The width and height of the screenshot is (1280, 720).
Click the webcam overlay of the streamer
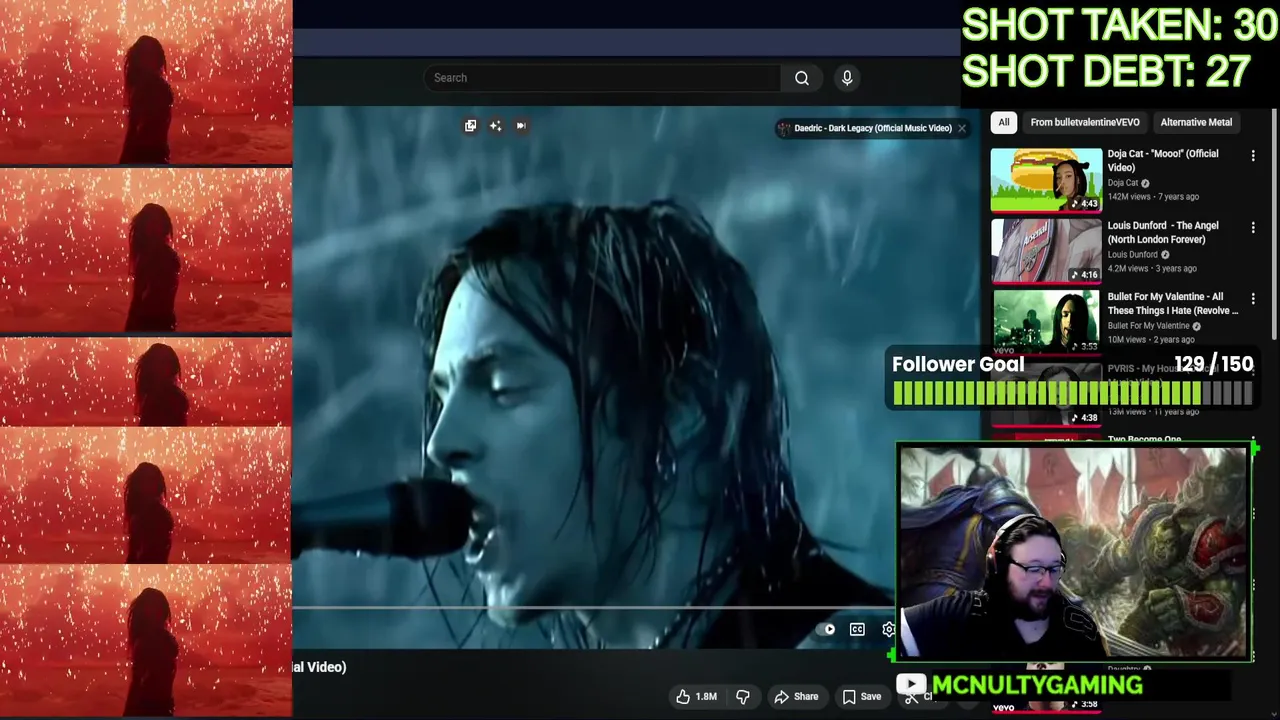pyautogui.click(x=1074, y=552)
